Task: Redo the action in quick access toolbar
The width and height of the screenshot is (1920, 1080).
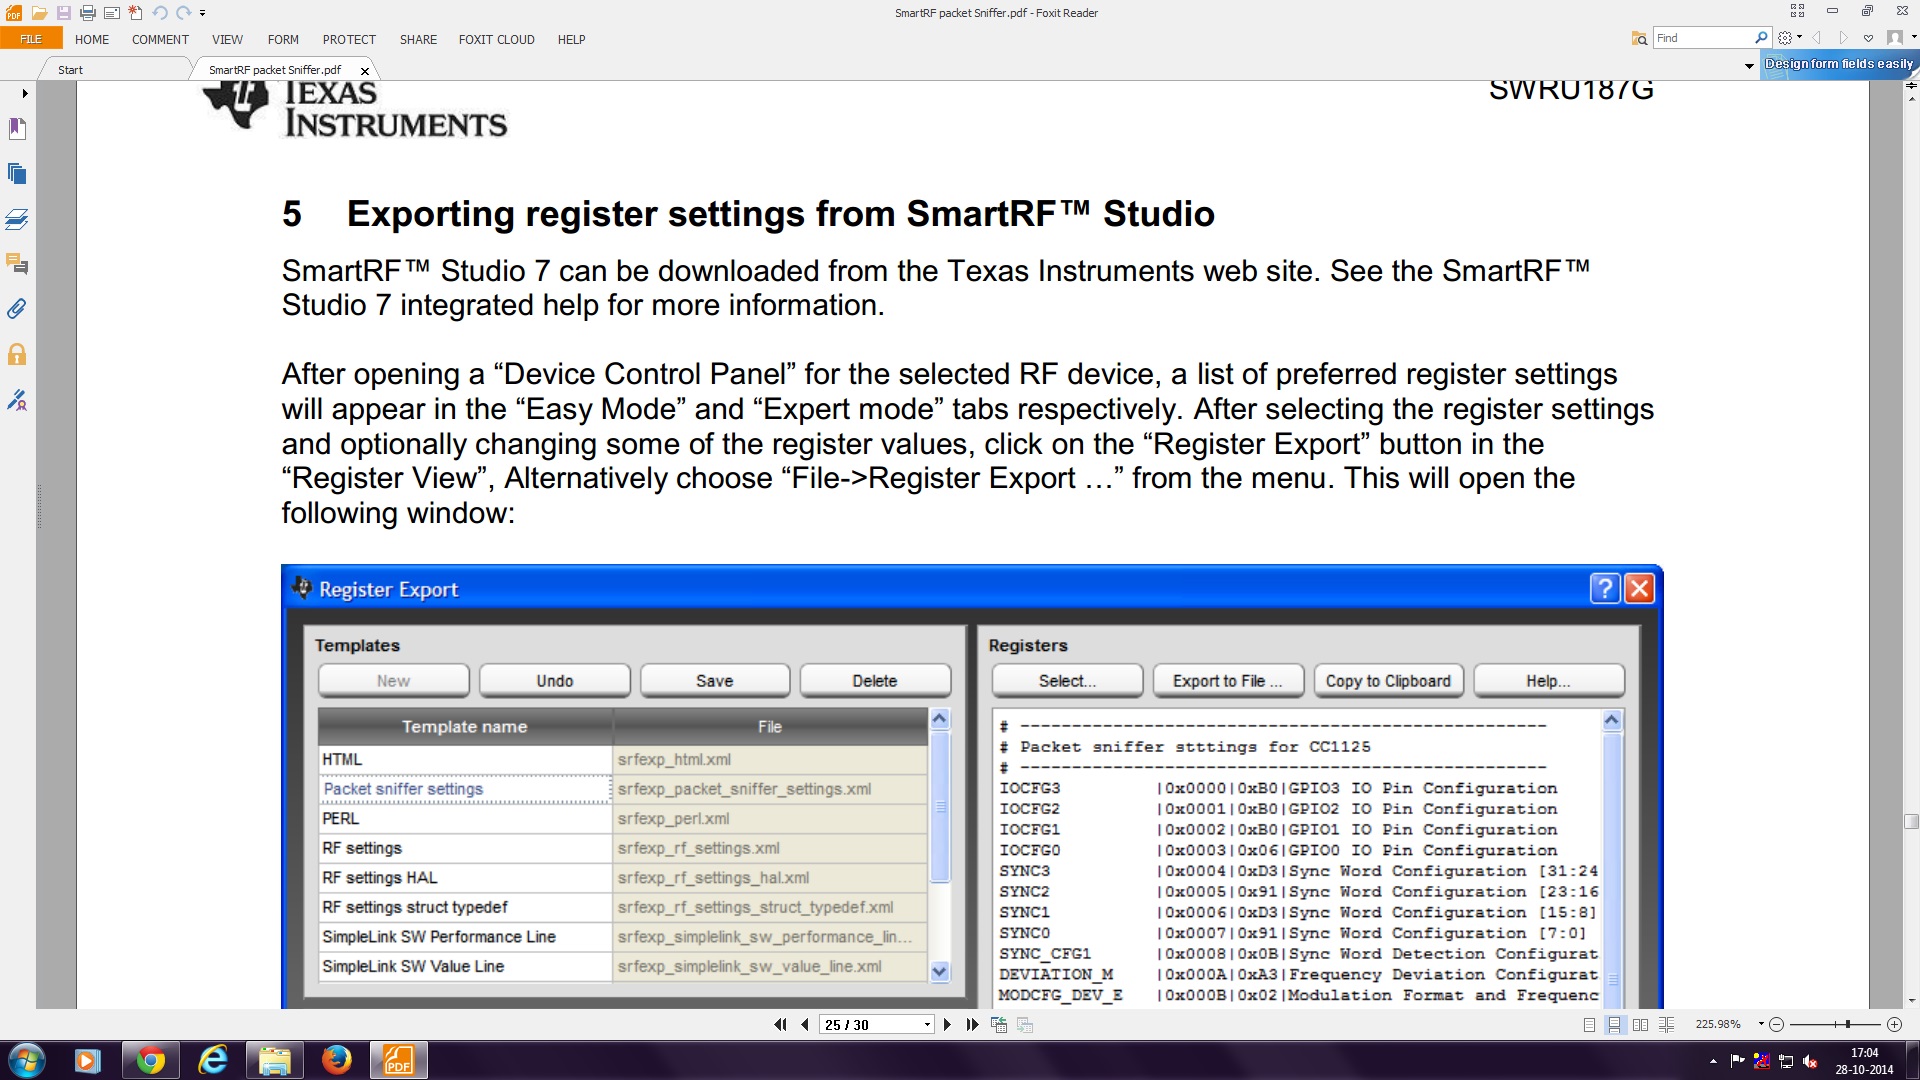Action: [x=184, y=13]
